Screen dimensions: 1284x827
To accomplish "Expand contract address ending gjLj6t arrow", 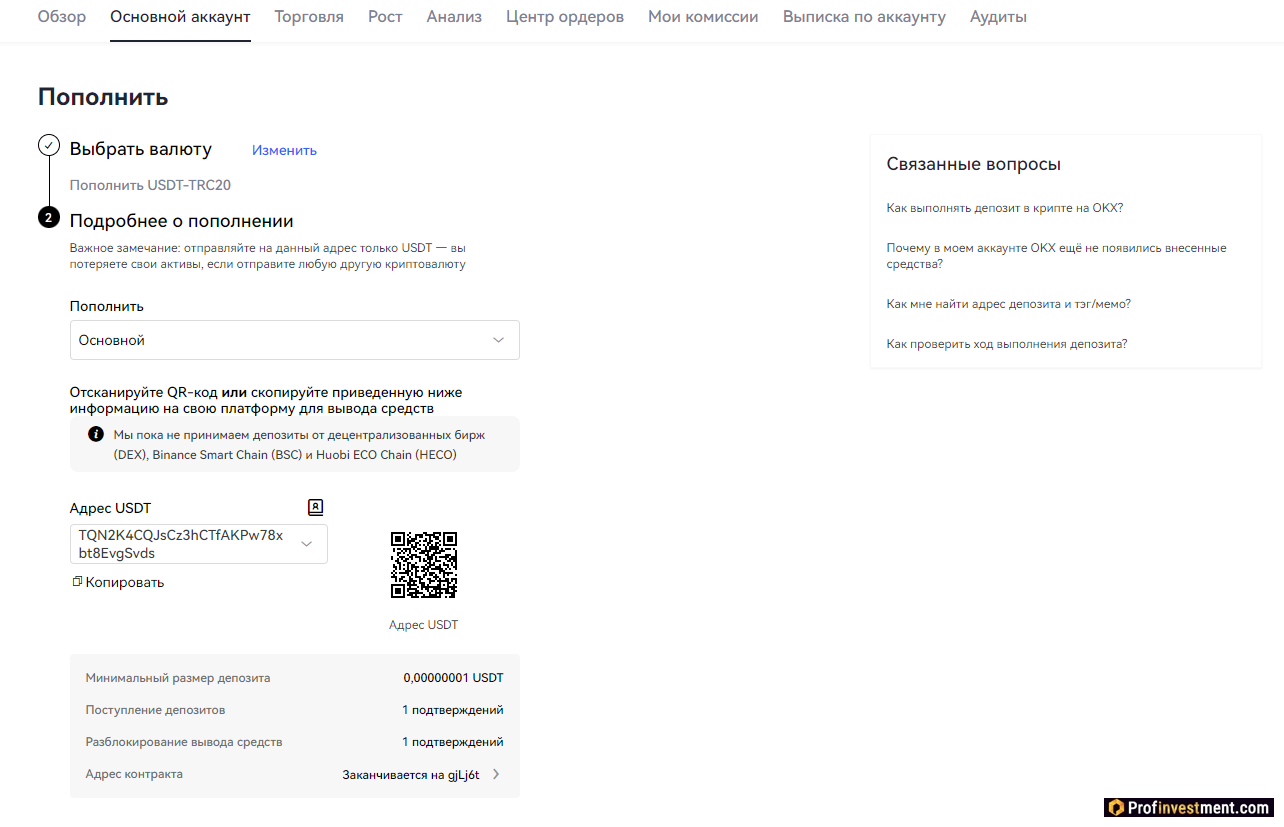I will pyautogui.click(x=496, y=774).
